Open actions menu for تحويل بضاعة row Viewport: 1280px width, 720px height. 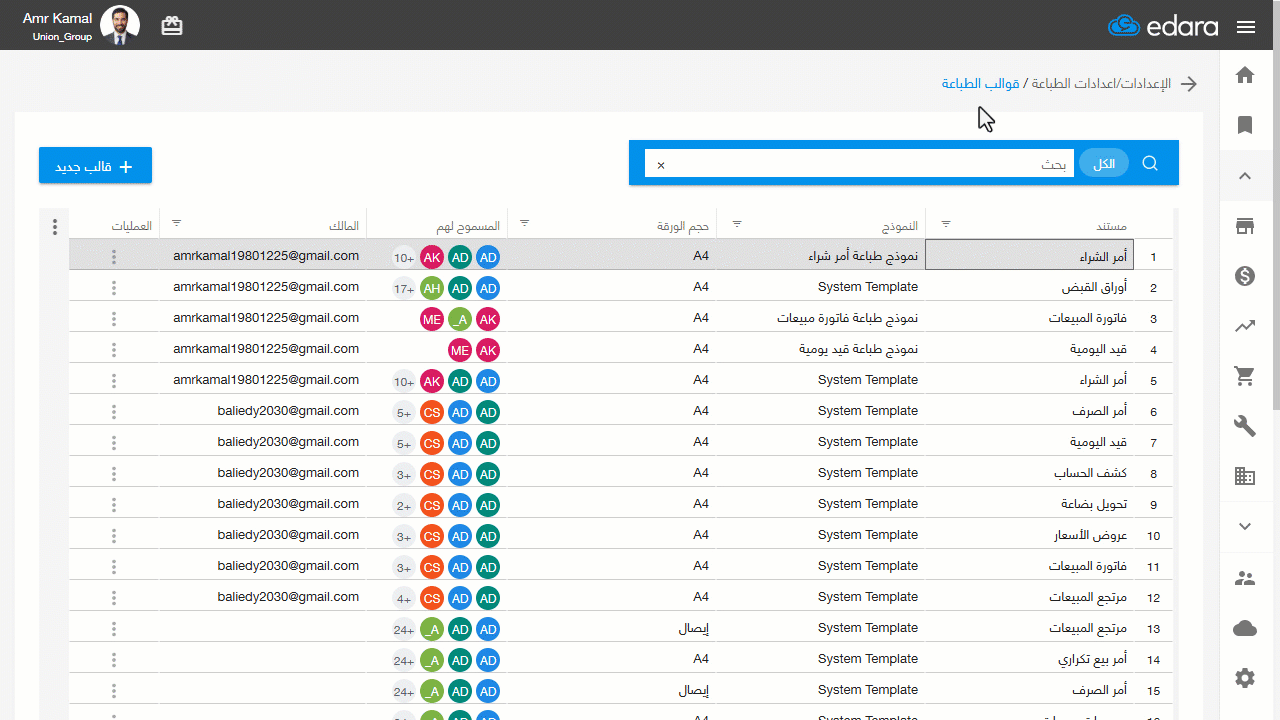pos(114,505)
